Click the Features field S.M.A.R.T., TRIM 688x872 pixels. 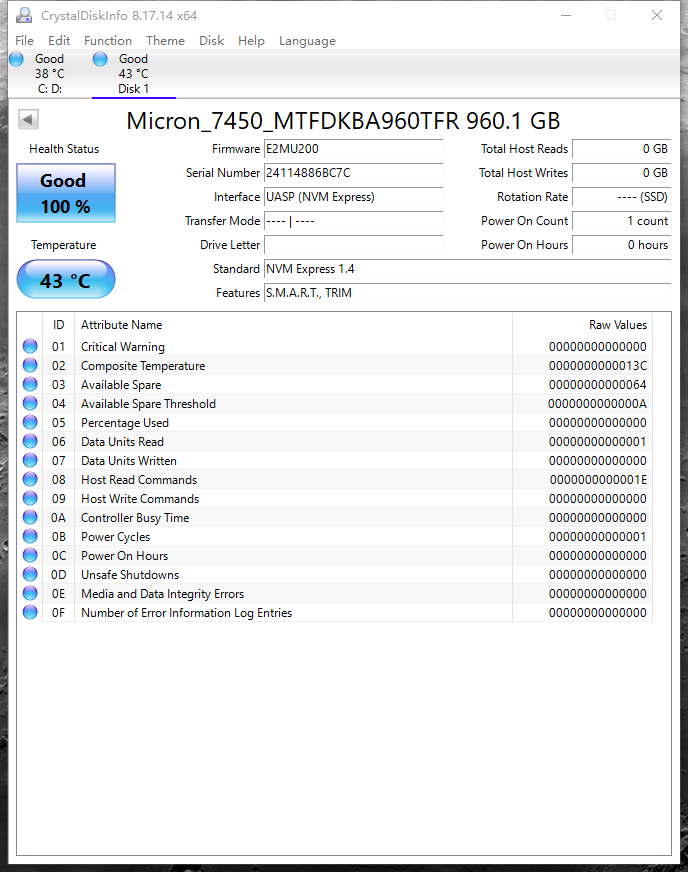coord(468,293)
